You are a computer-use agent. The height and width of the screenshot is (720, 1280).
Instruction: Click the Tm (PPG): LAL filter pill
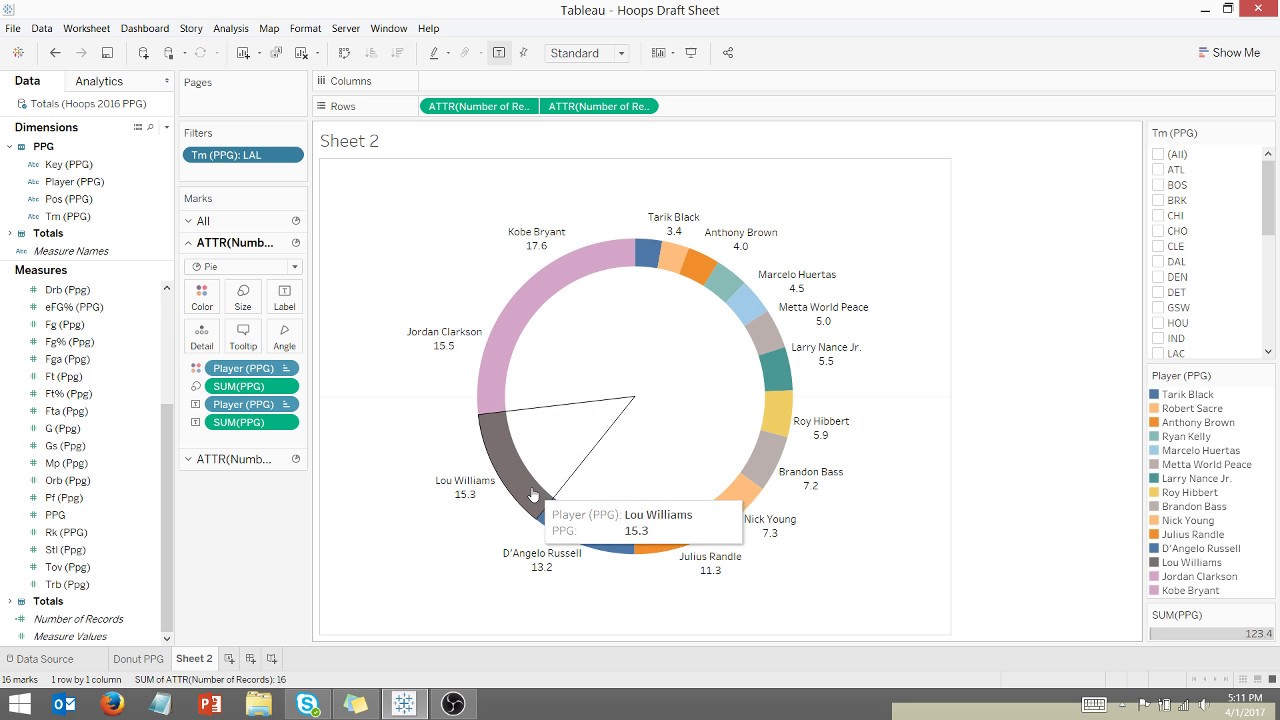tap(243, 155)
